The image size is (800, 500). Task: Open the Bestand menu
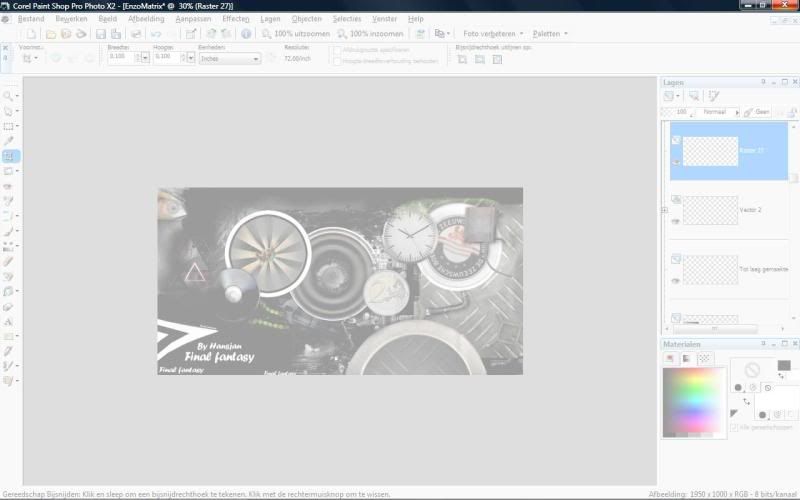31,19
